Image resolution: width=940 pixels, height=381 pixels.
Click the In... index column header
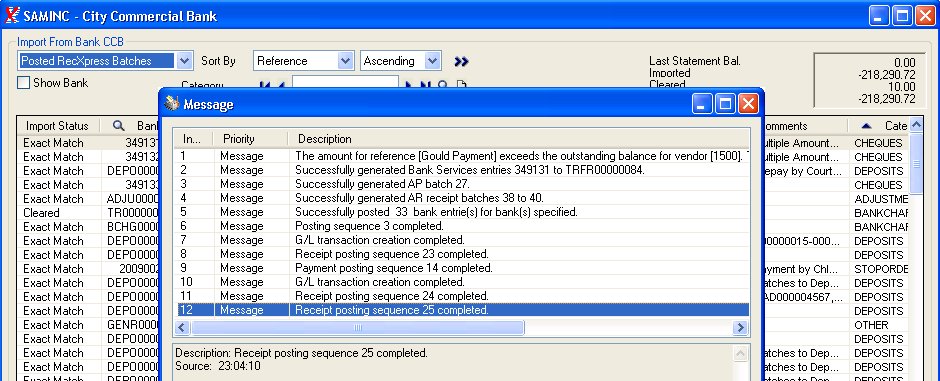(193, 139)
